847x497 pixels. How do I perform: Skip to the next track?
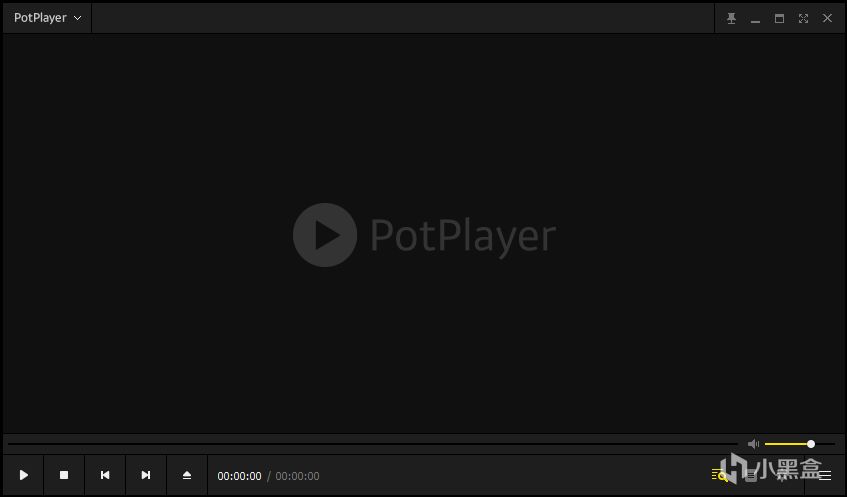coord(146,475)
